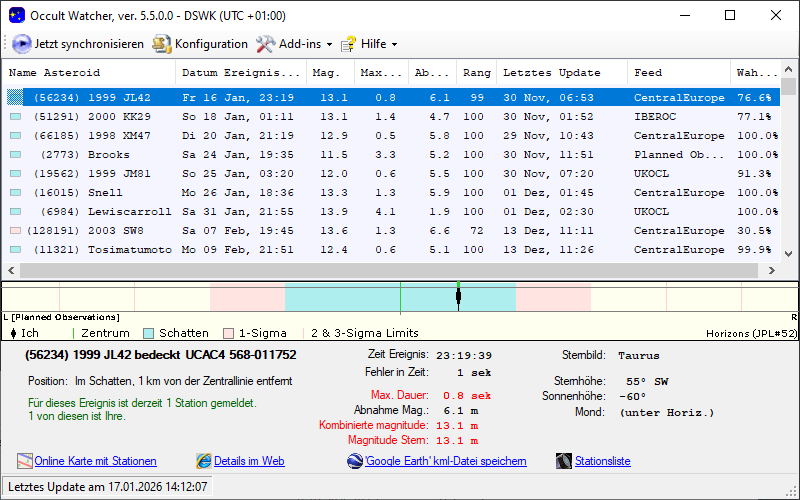Sort by the Mag. column header

330,72
